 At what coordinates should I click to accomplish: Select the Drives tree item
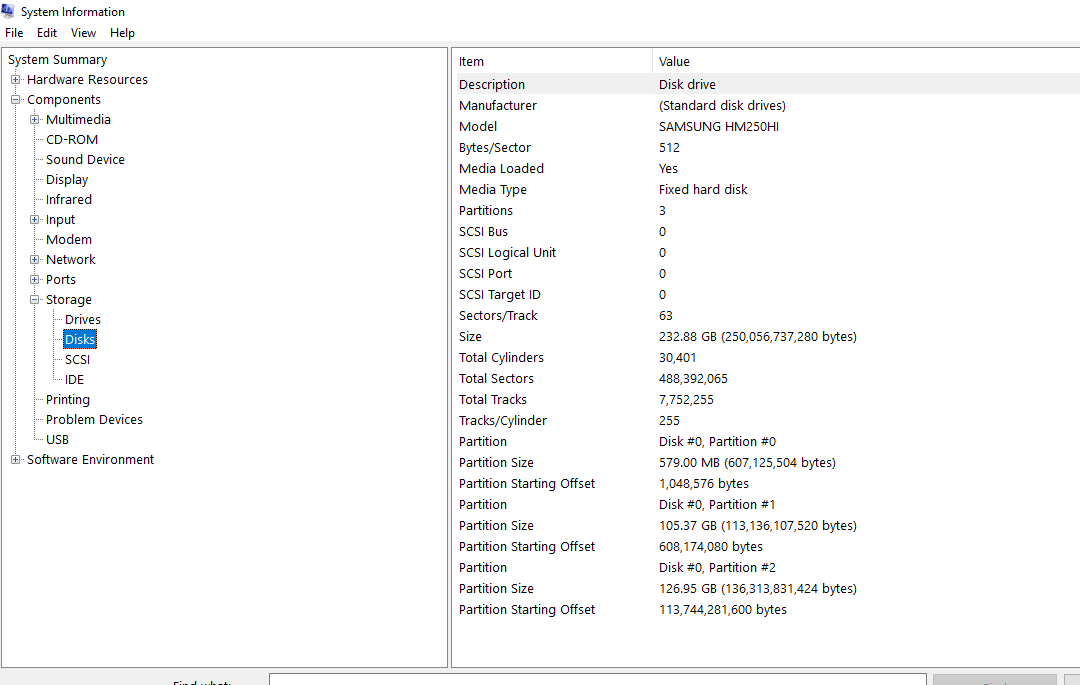[82, 319]
